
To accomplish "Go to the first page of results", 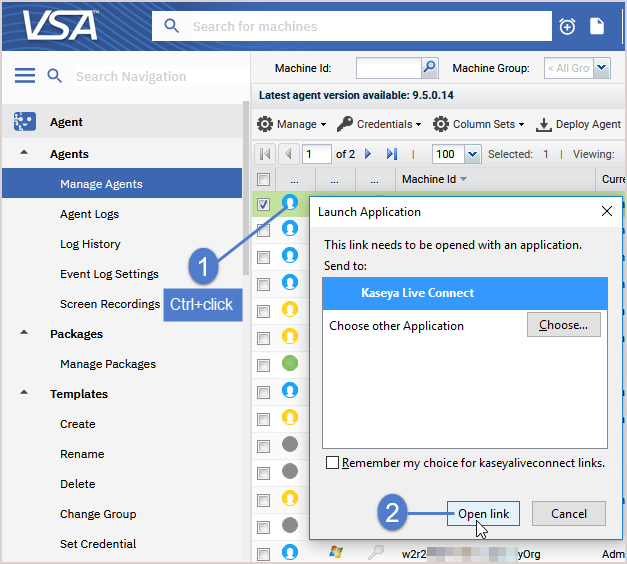I will pyautogui.click(x=265, y=154).
